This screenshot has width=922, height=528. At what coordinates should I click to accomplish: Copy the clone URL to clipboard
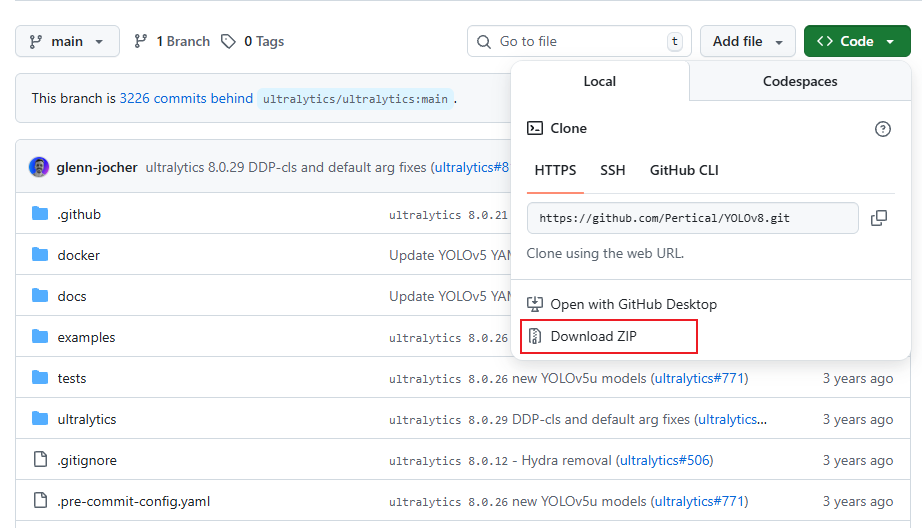[879, 218]
